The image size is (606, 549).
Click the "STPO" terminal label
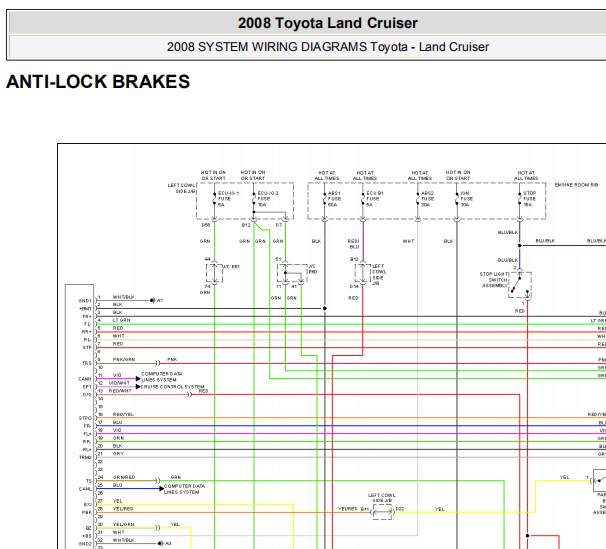click(85, 418)
